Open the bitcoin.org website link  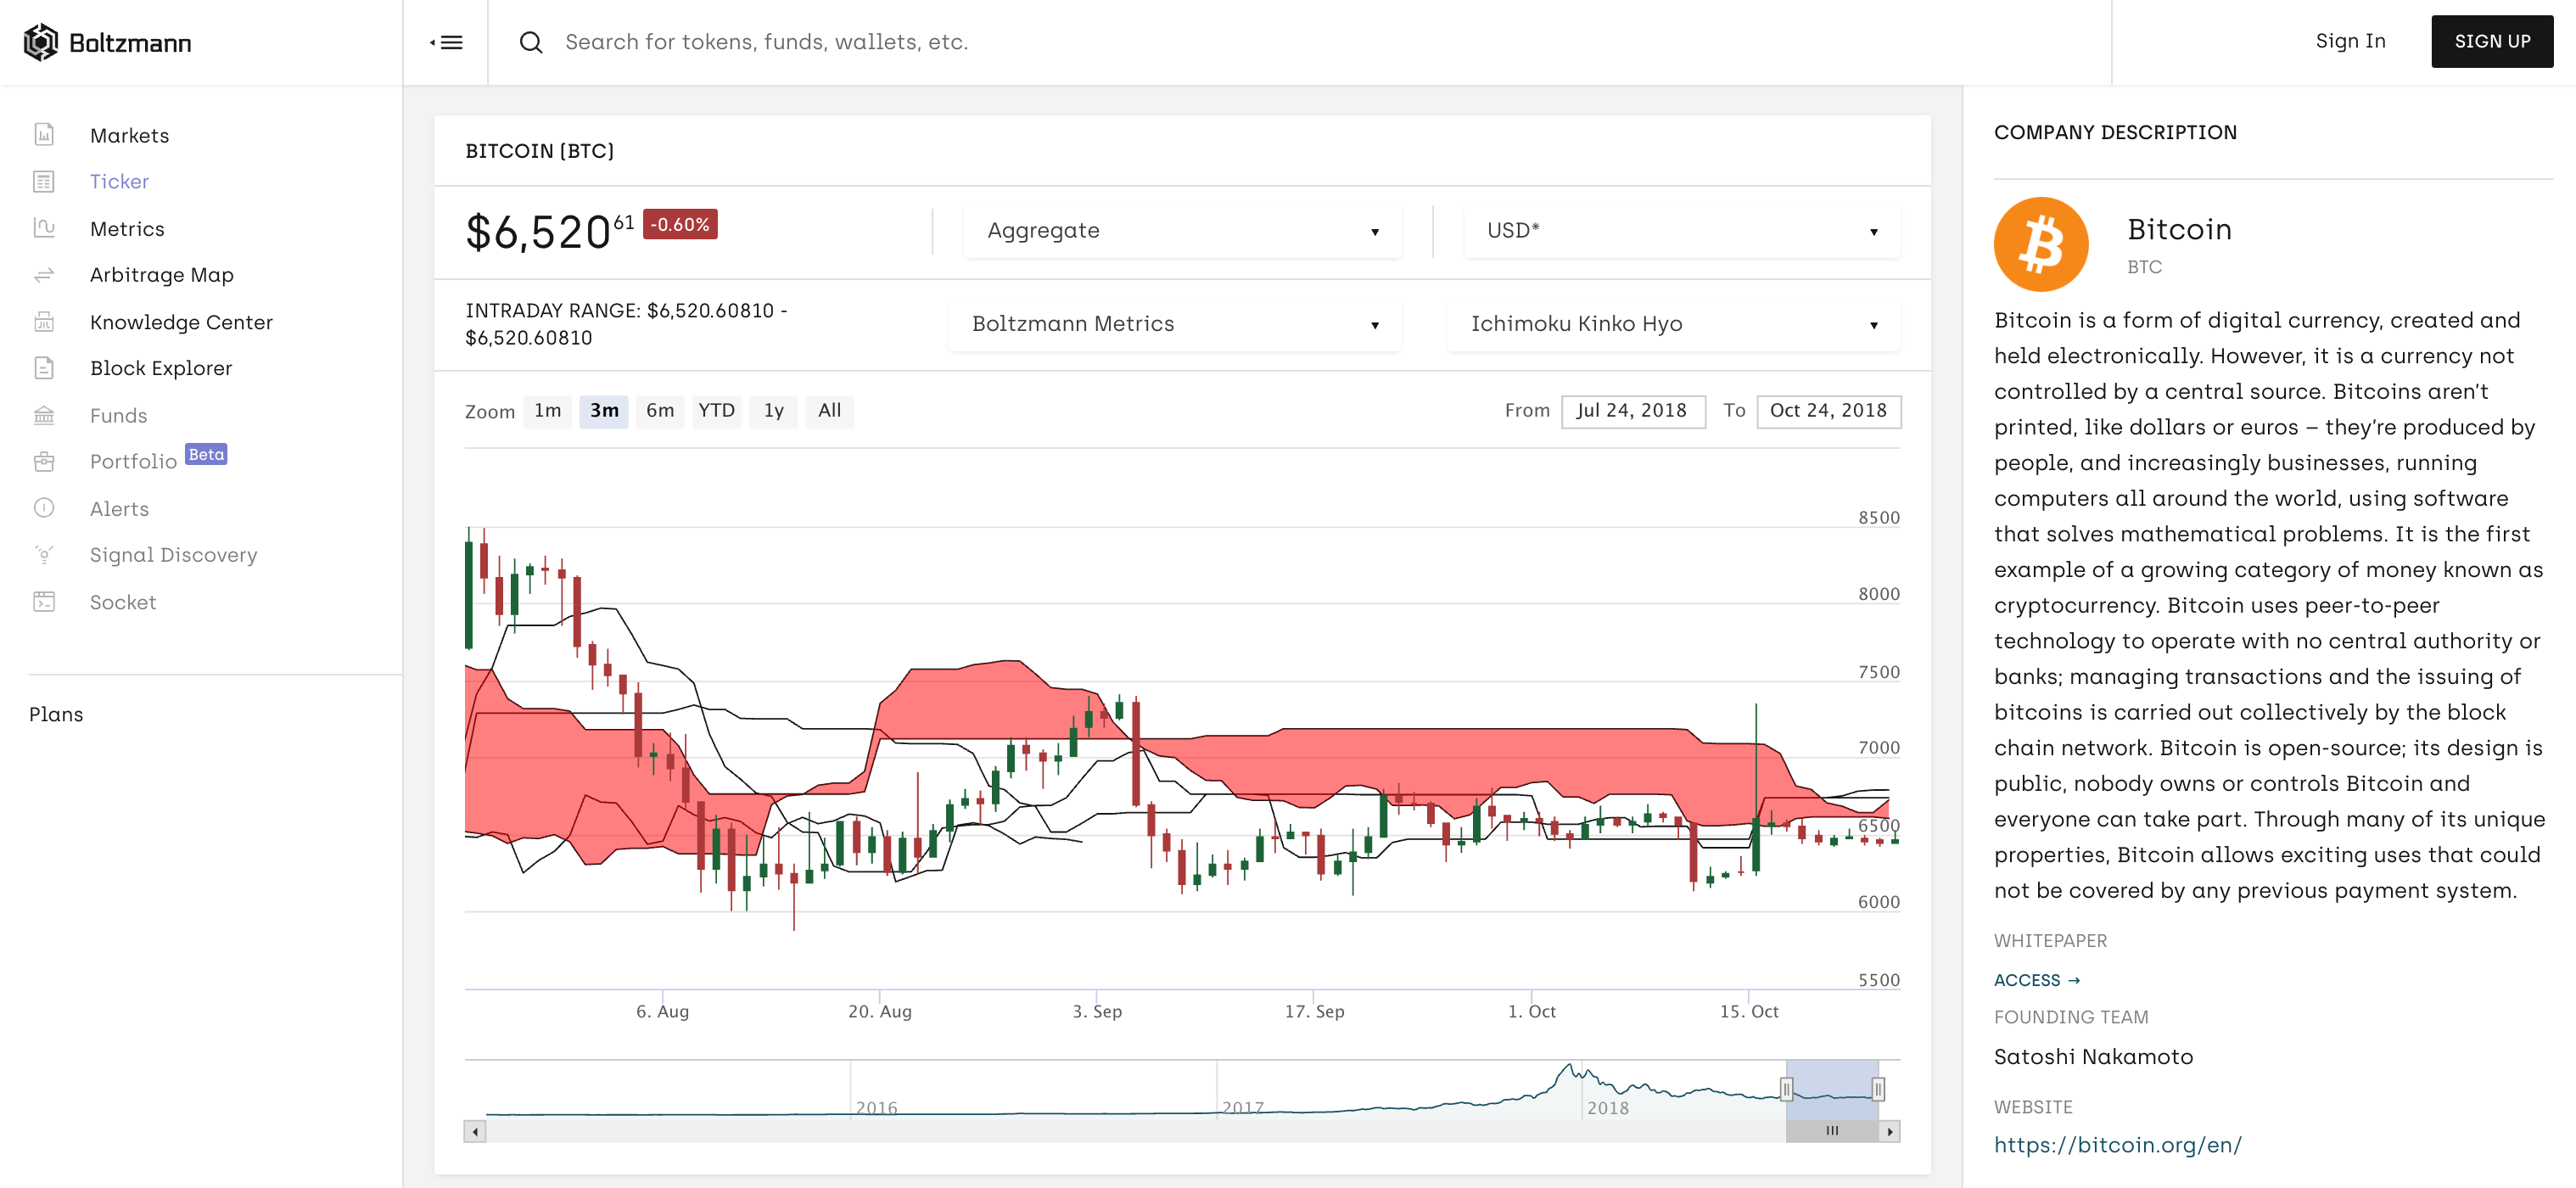[2117, 1145]
